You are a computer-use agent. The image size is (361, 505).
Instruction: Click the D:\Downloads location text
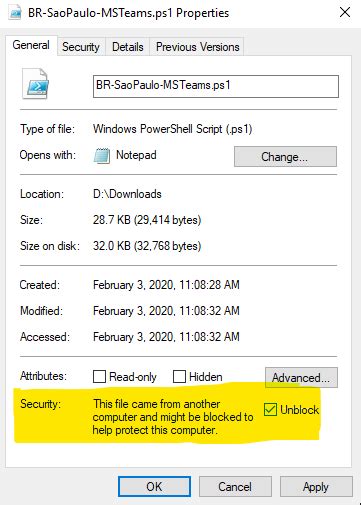pyautogui.click(x=127, y=194)
